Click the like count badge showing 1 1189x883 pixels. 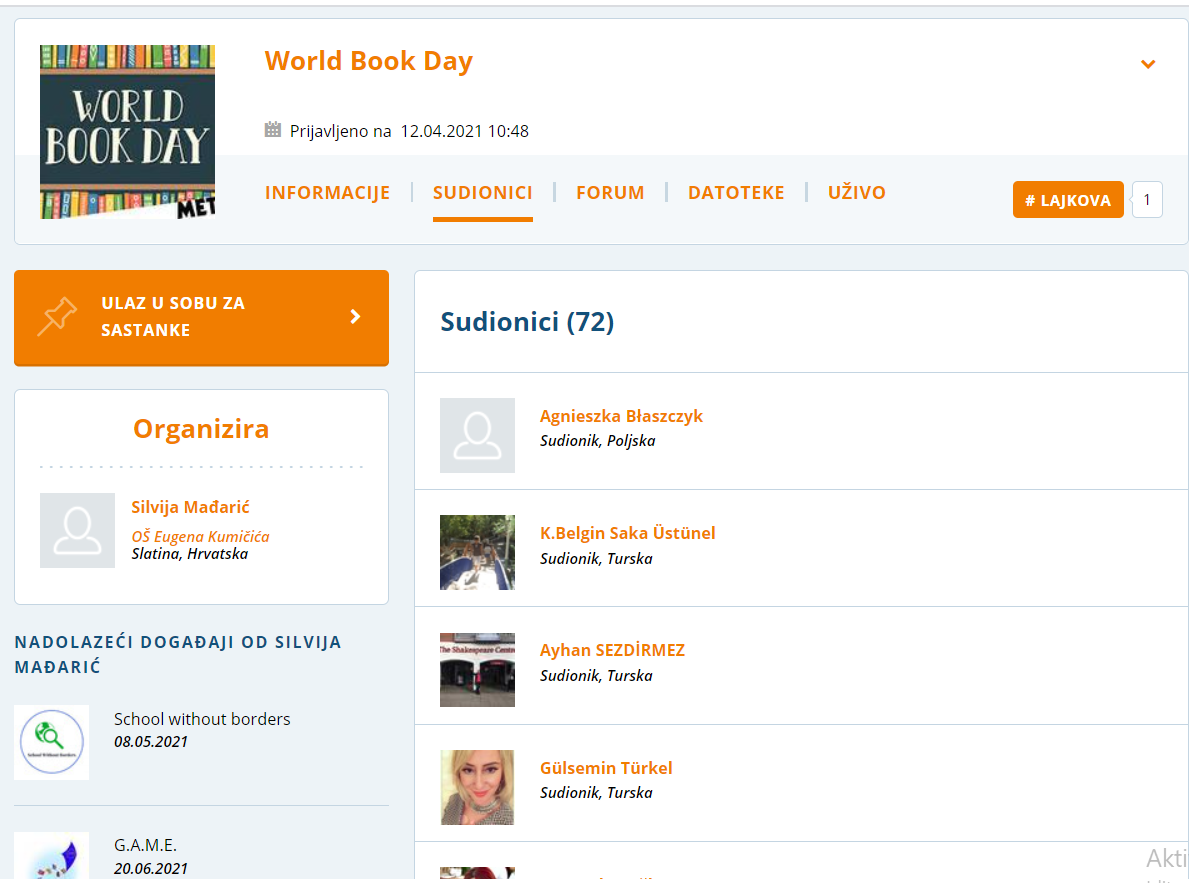click(1147, 200)
